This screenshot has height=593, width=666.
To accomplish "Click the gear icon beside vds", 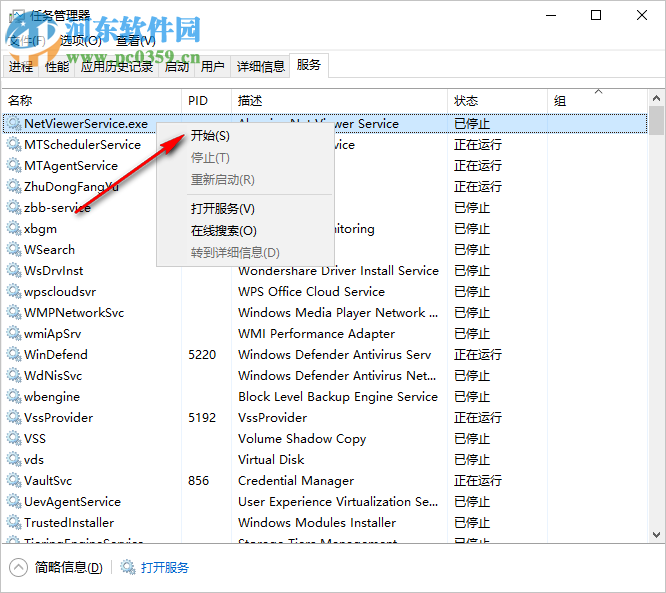I will click(x=14, y=460).
